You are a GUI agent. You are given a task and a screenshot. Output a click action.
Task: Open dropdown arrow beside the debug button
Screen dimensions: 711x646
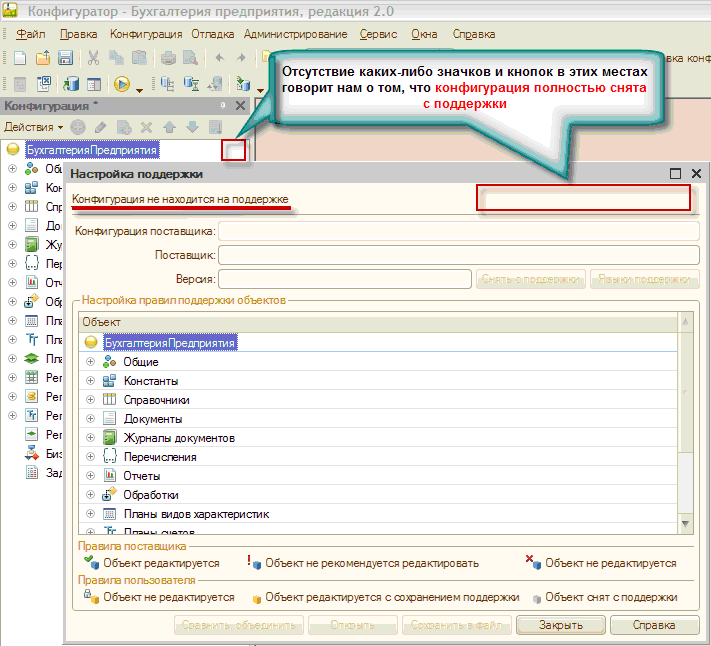pos(140,88)
